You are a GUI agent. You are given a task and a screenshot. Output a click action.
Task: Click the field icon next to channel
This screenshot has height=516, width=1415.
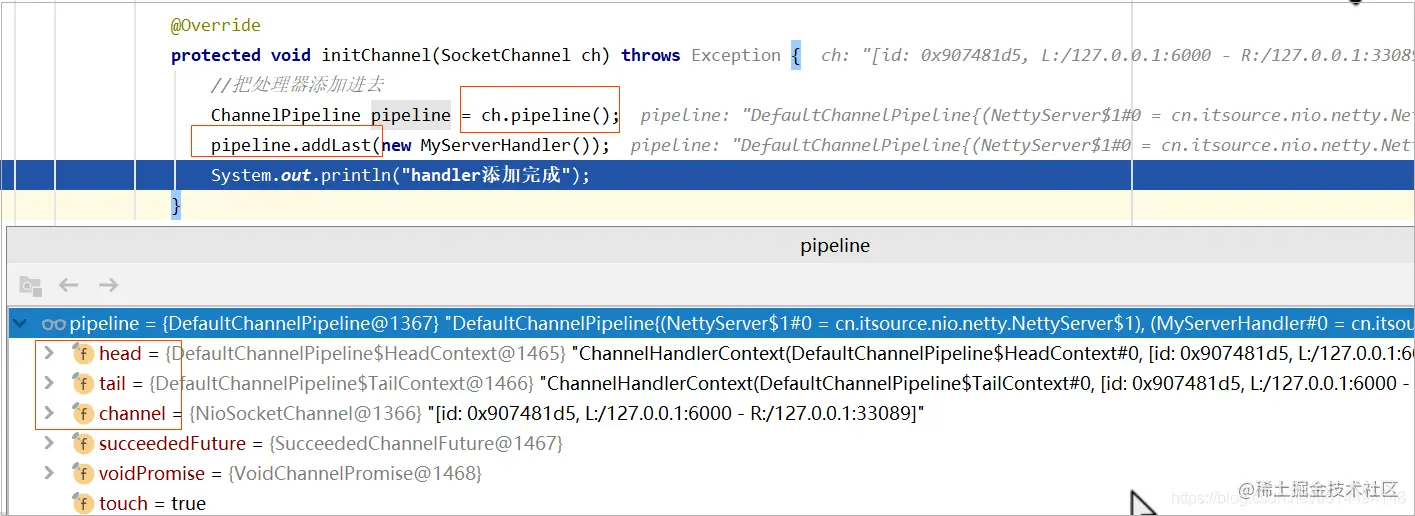click(x=84, y=413)
